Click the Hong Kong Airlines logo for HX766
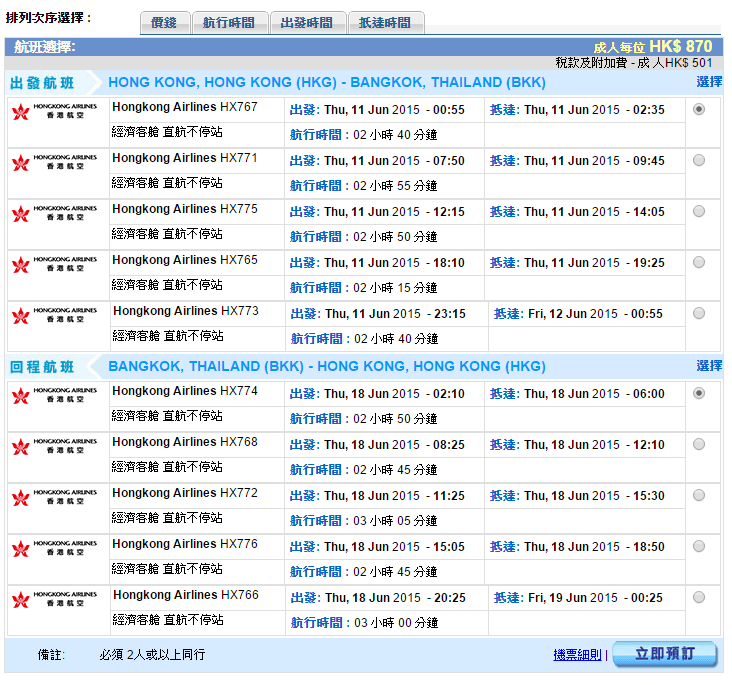This screenshot has width=732, height=685. pyautogui.click(x=55, y=598)
